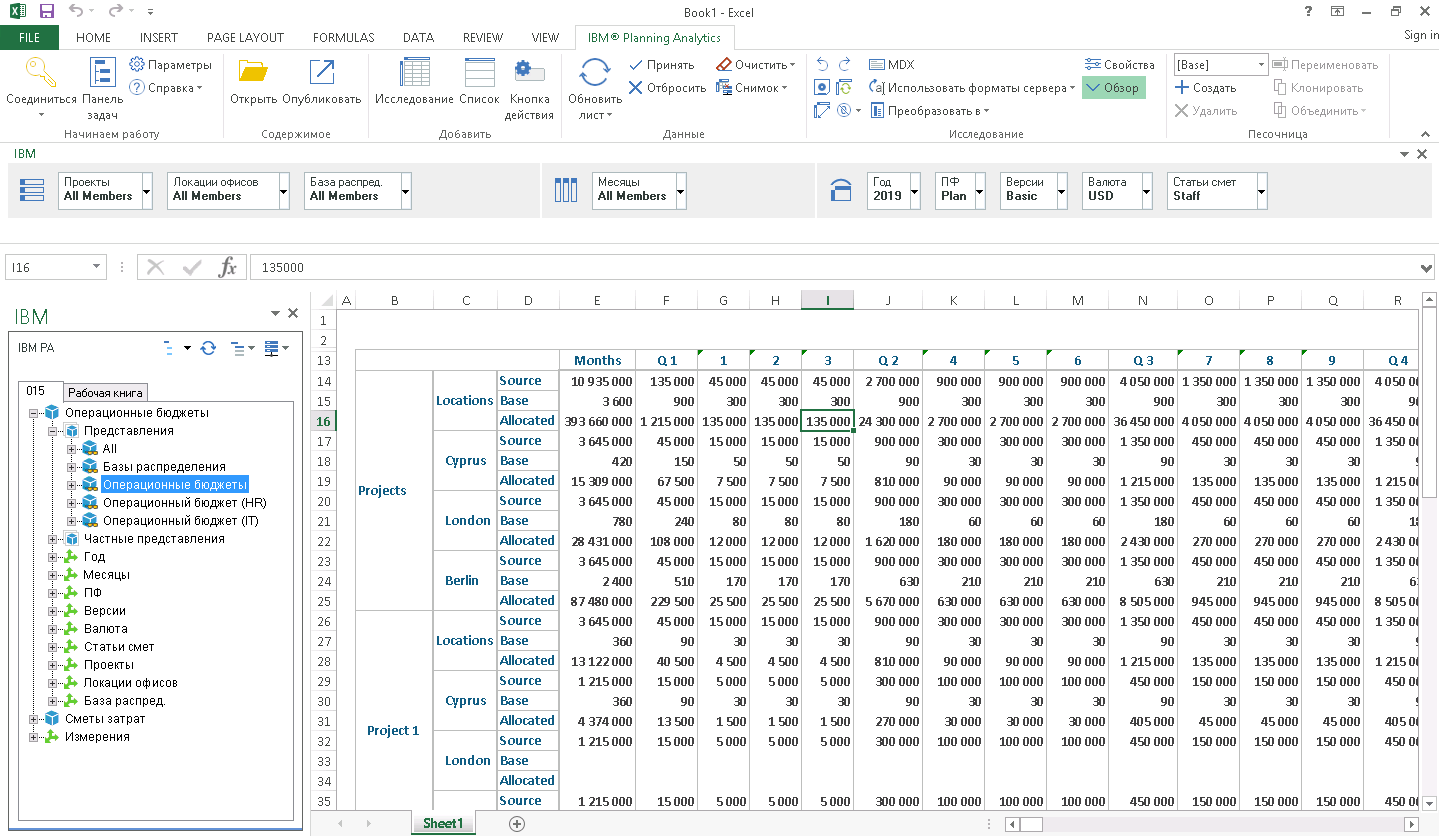Click into the formula bar value 135000
Screen dimensions: 1439x836
(x=283, y=267)
